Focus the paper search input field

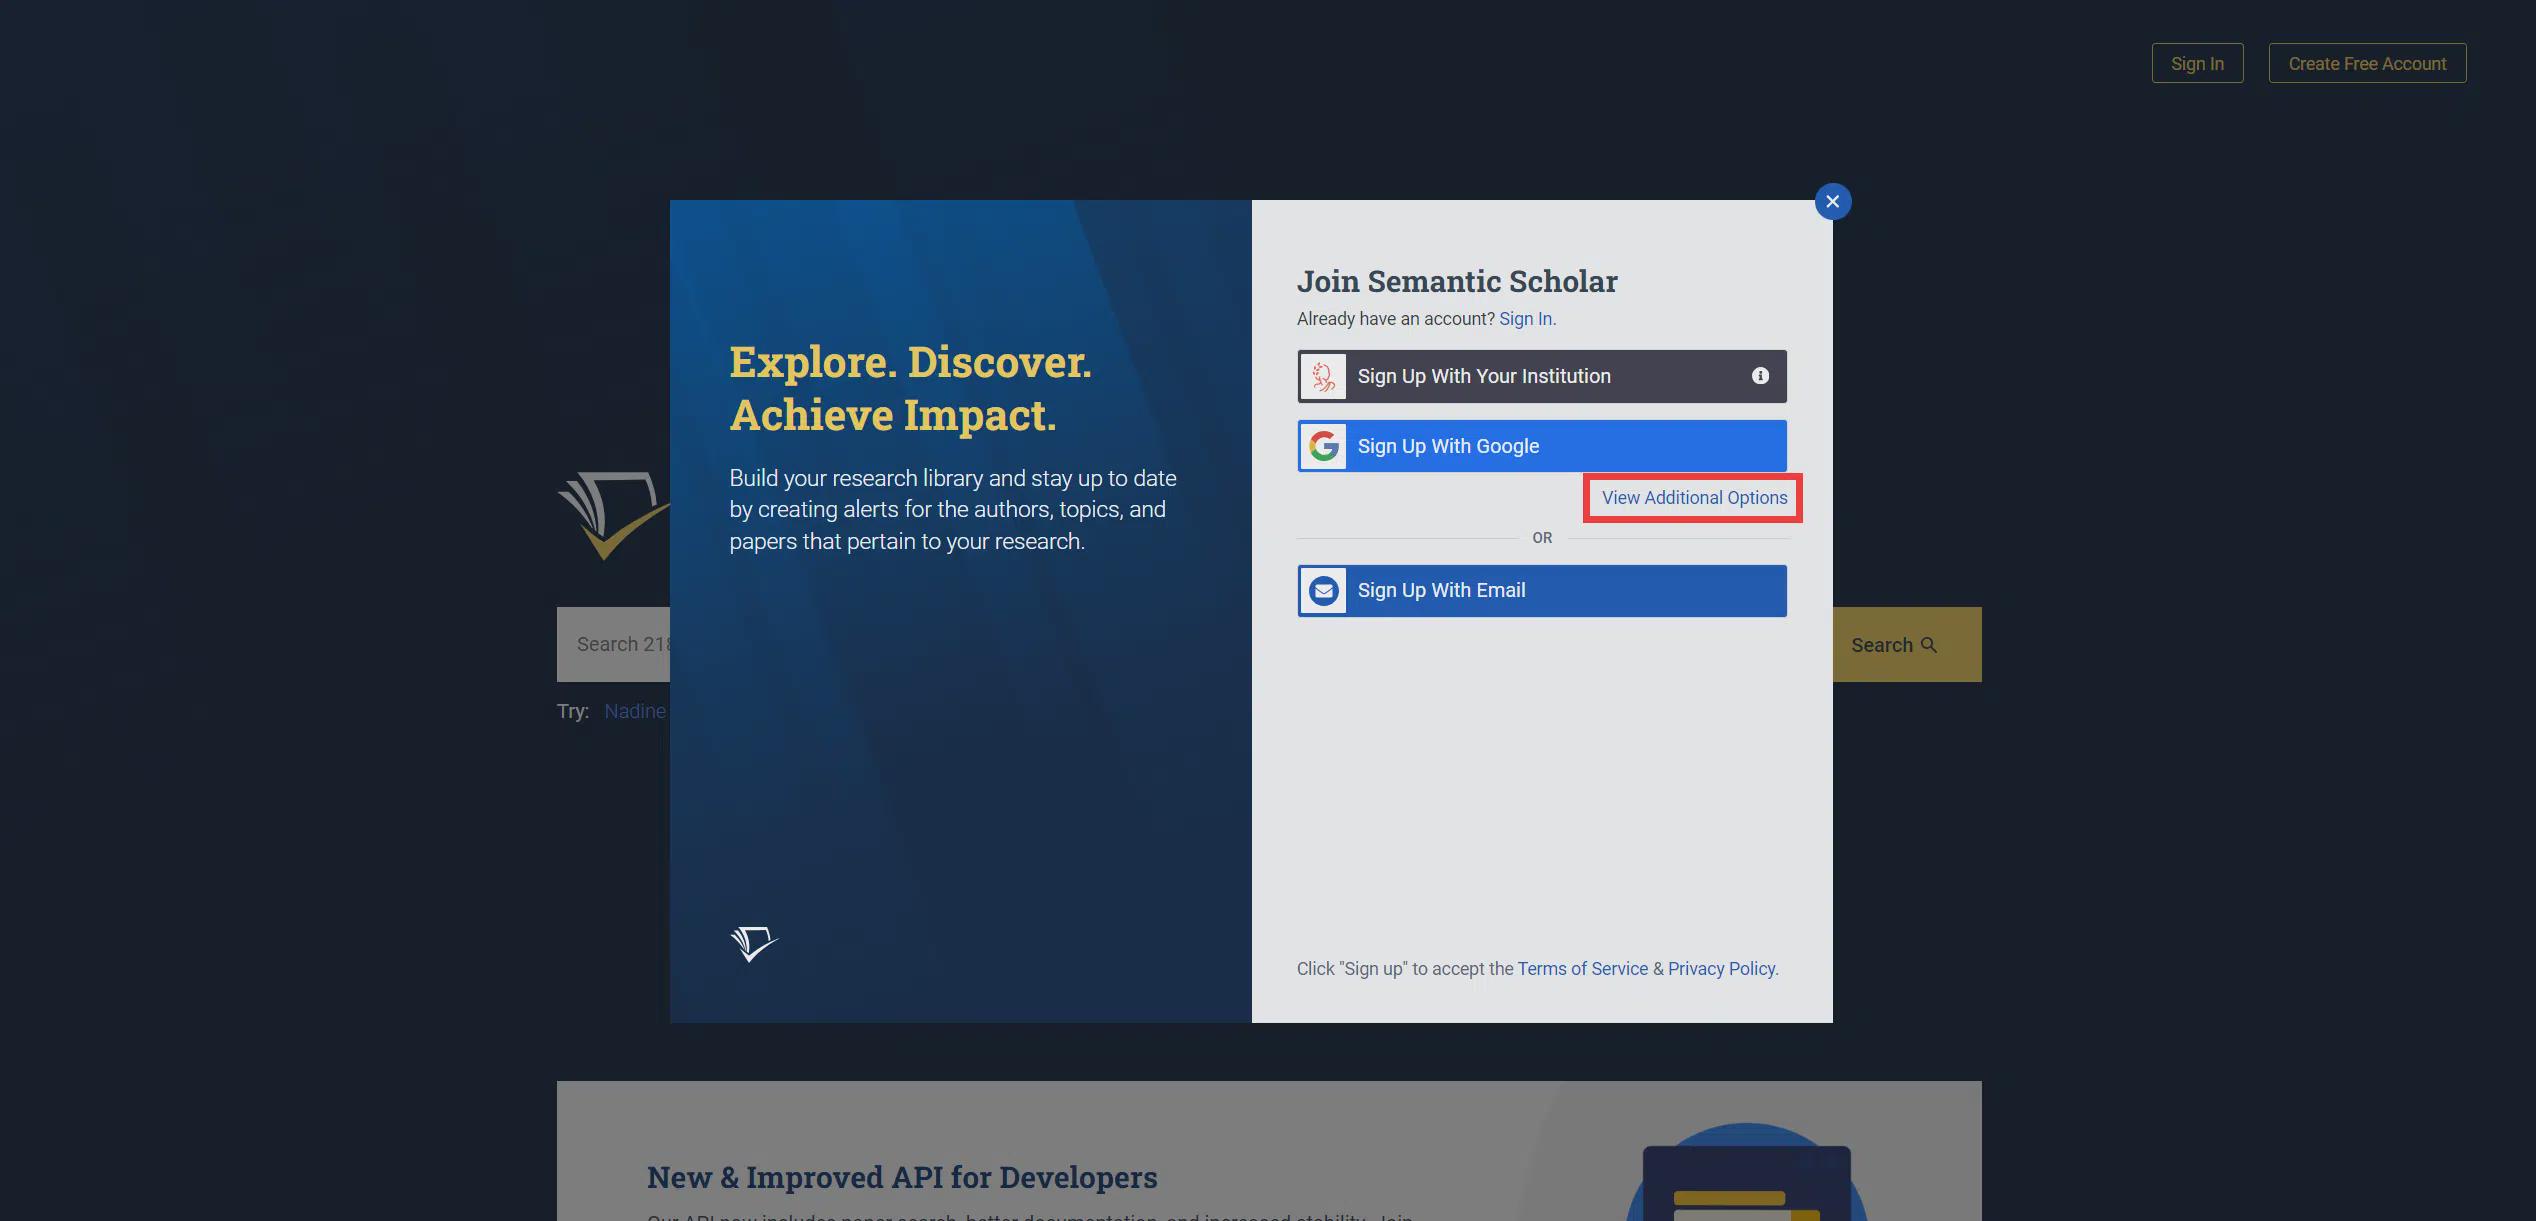pos(613,645)
